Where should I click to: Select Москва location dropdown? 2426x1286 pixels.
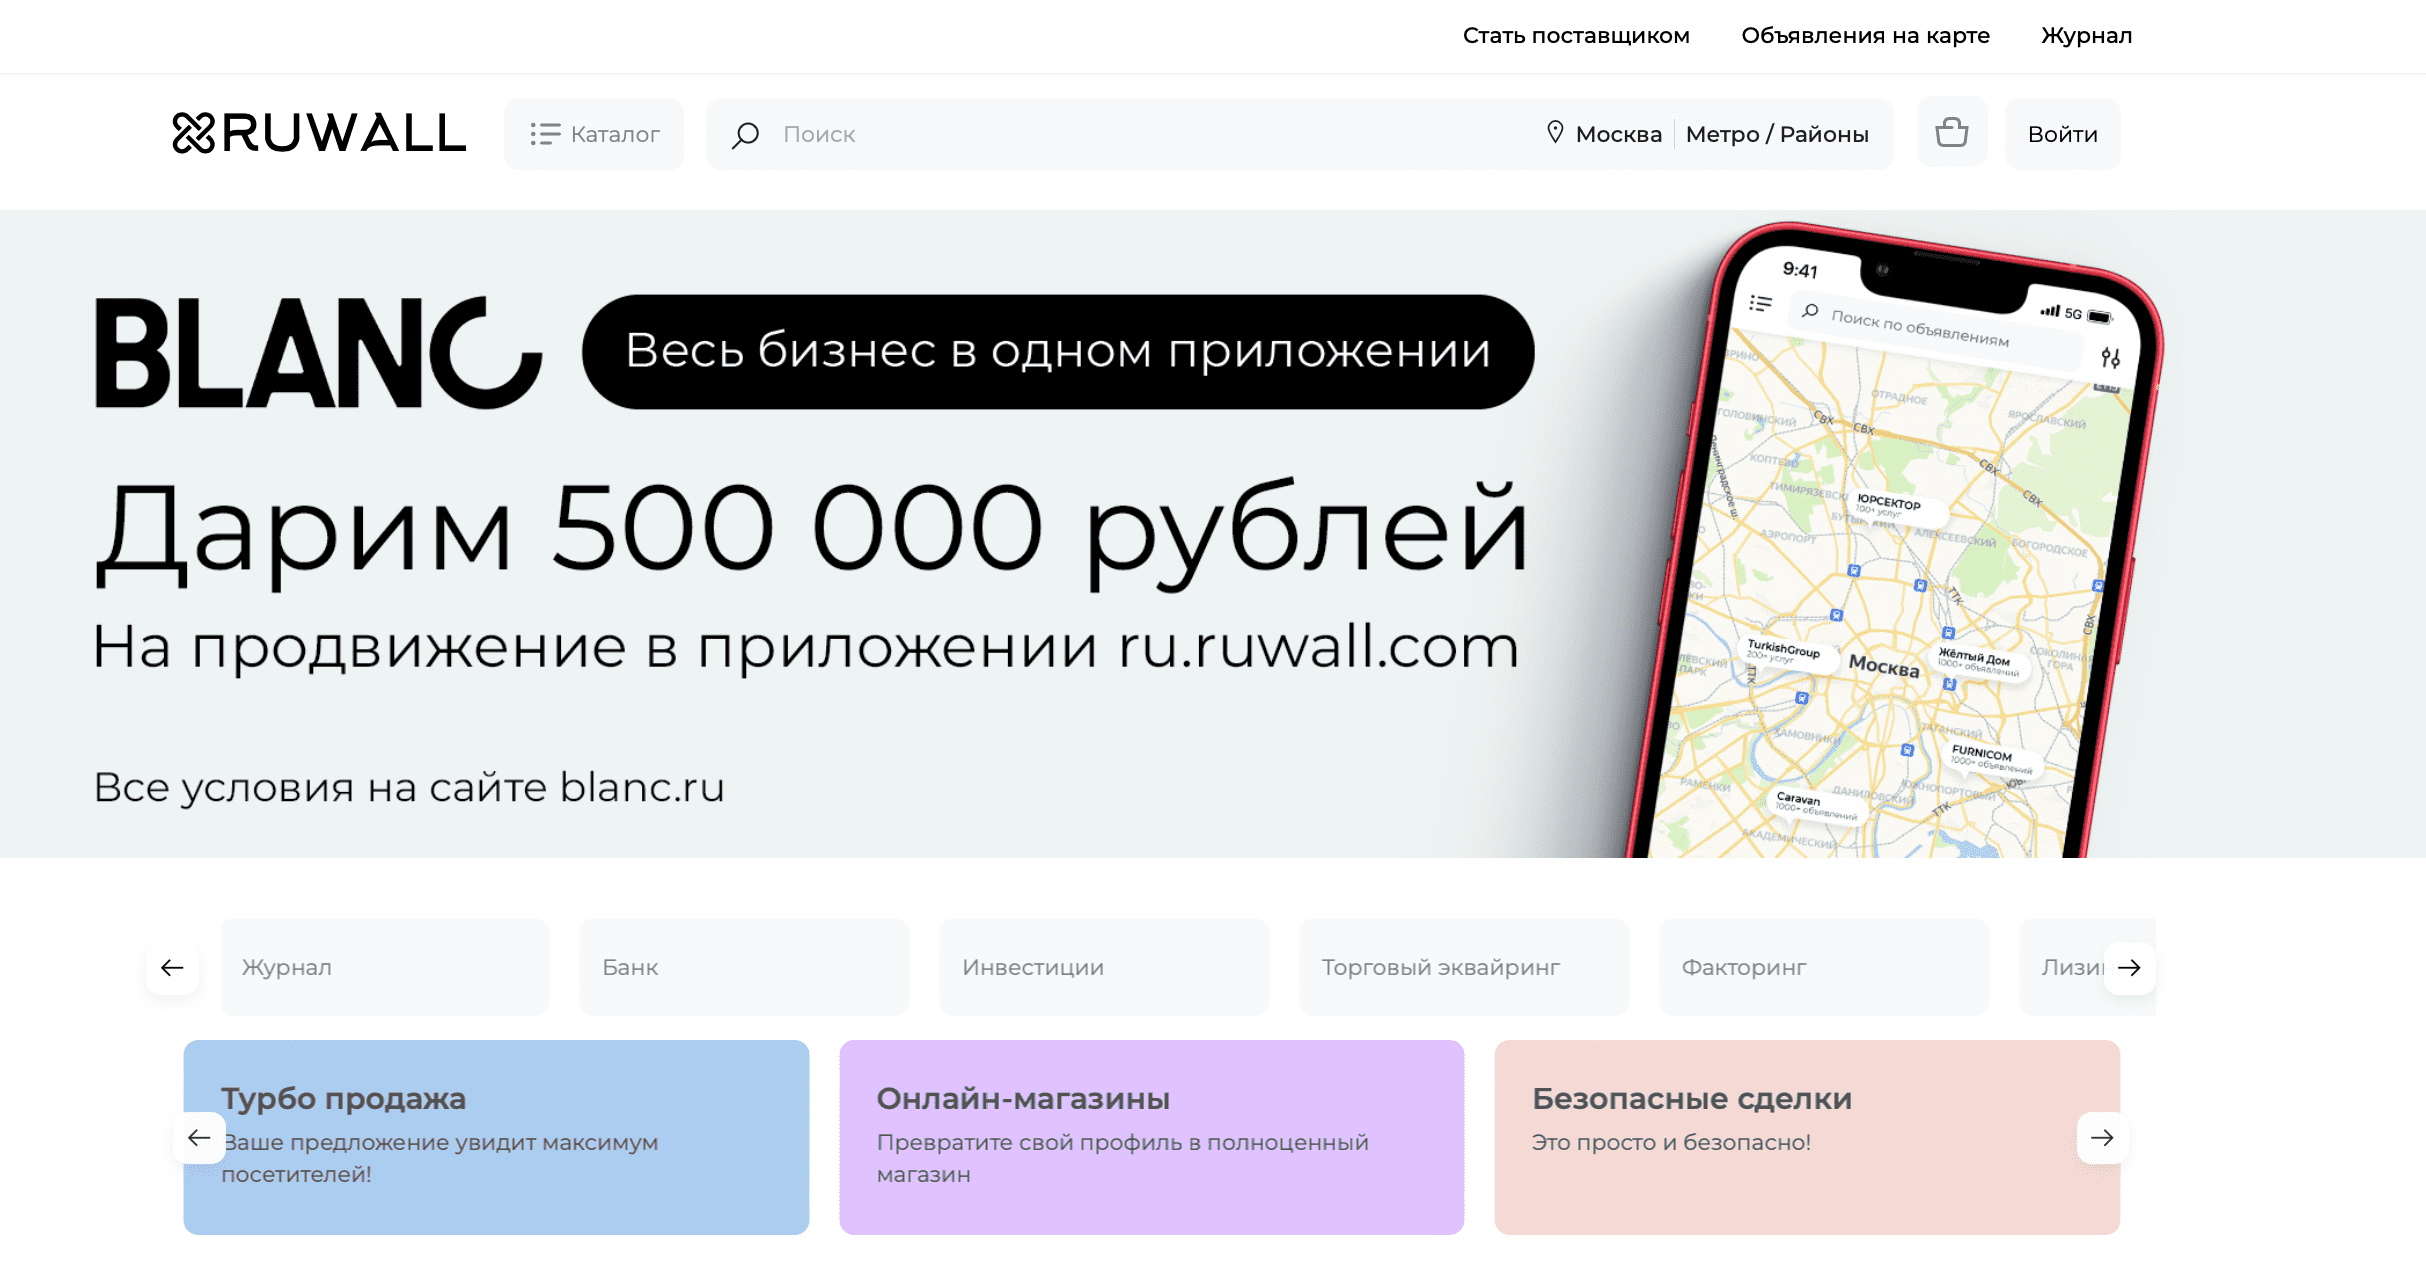[x=1604, y=133]
